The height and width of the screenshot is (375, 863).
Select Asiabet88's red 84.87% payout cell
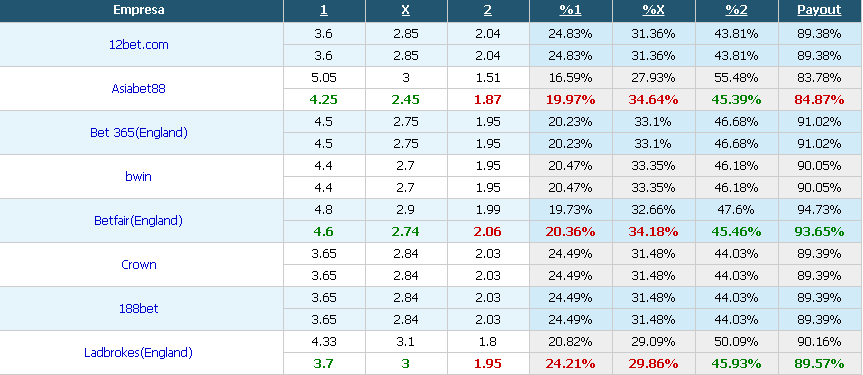tap(819, 100)
